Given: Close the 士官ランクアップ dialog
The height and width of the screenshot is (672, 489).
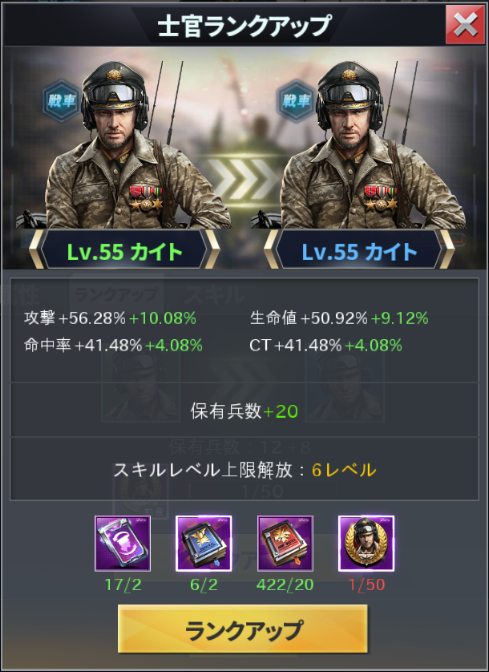Looking at the screenshot, I should pyautogui.click(x=465, y=24).
